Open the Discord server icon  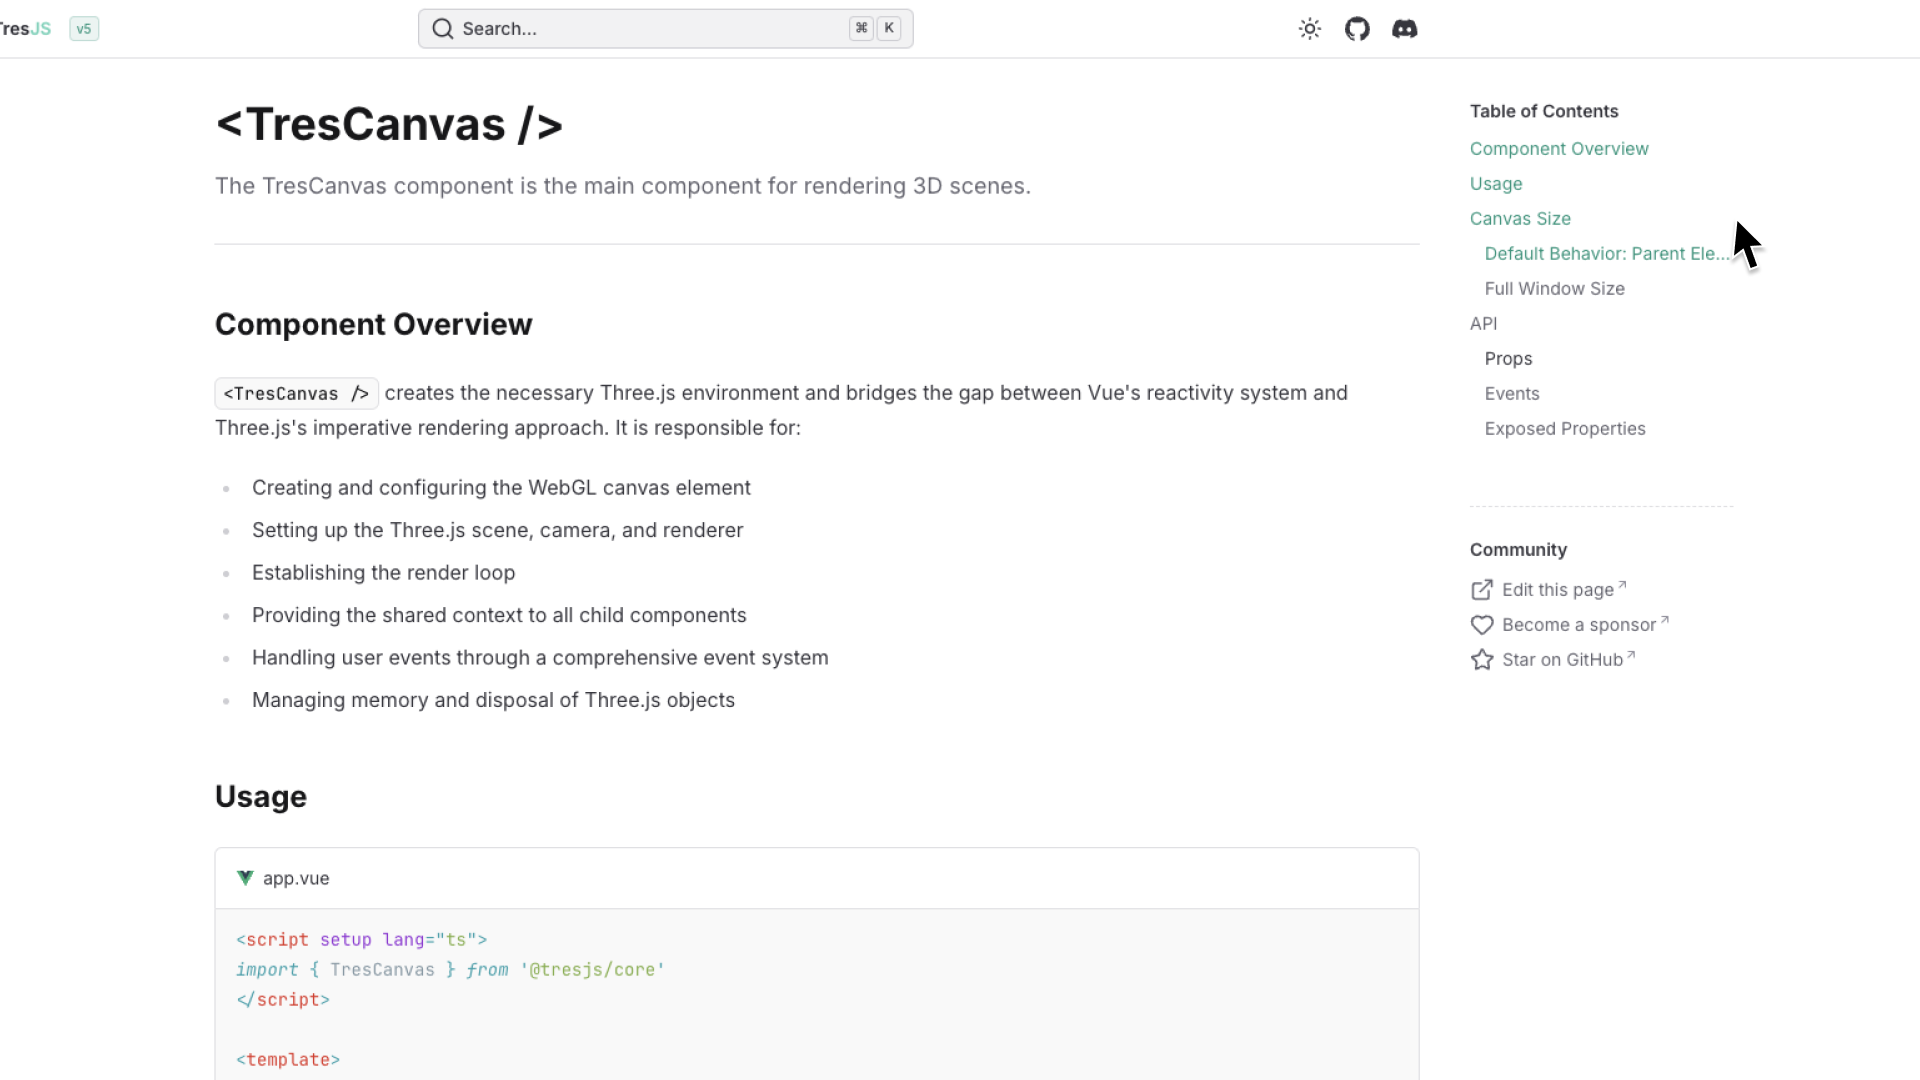1404,29
